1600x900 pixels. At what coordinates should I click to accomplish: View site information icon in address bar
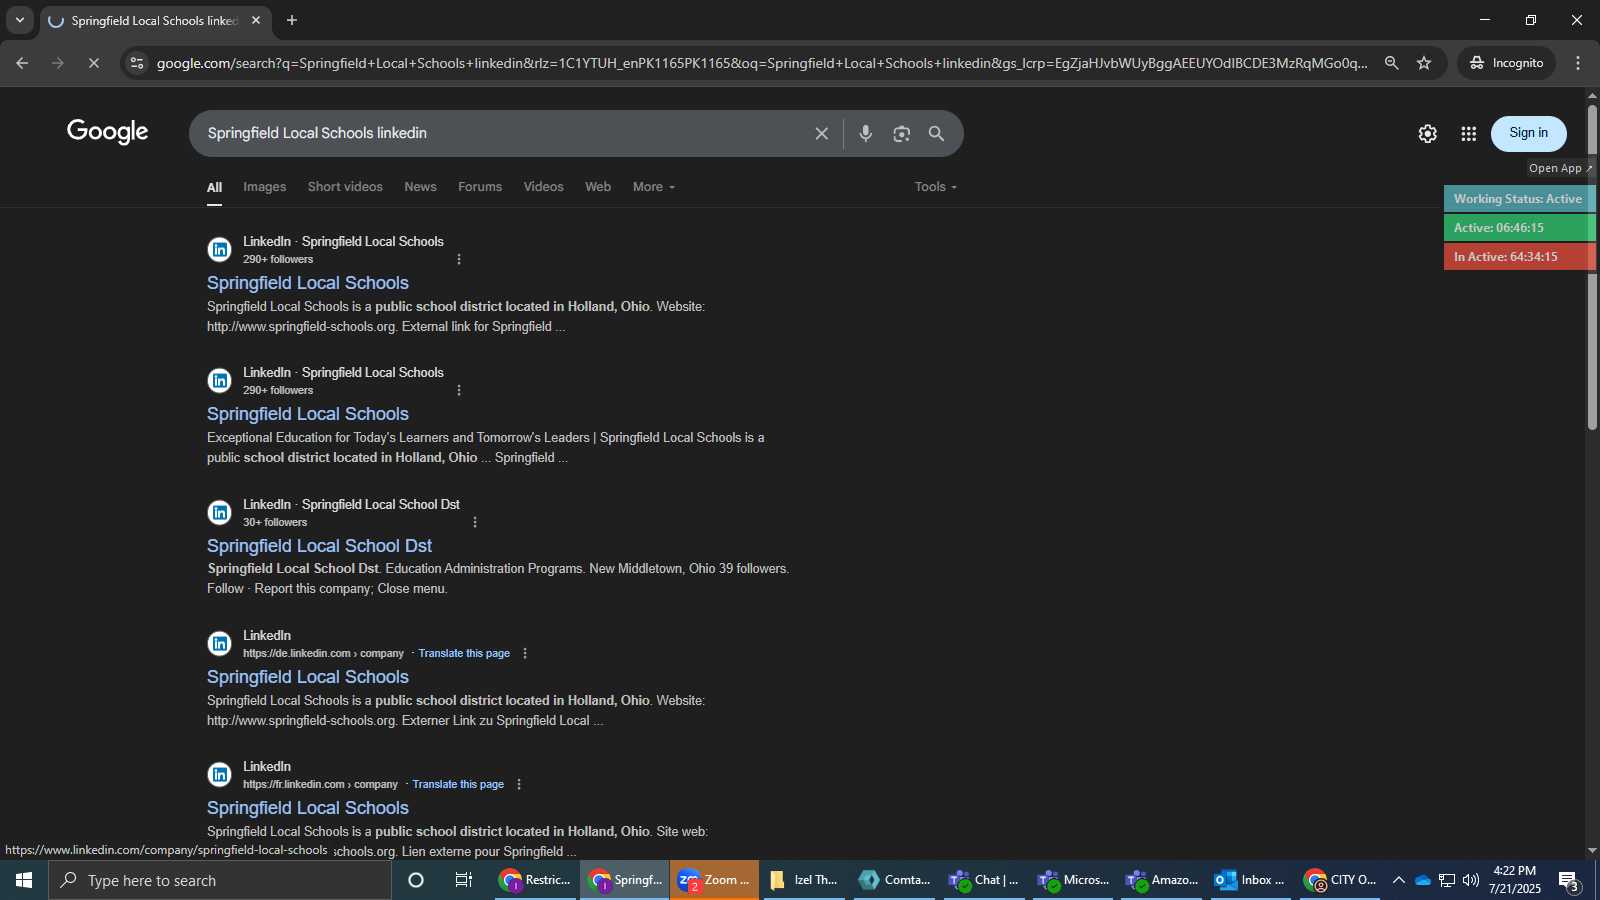[x=137, y=63]
